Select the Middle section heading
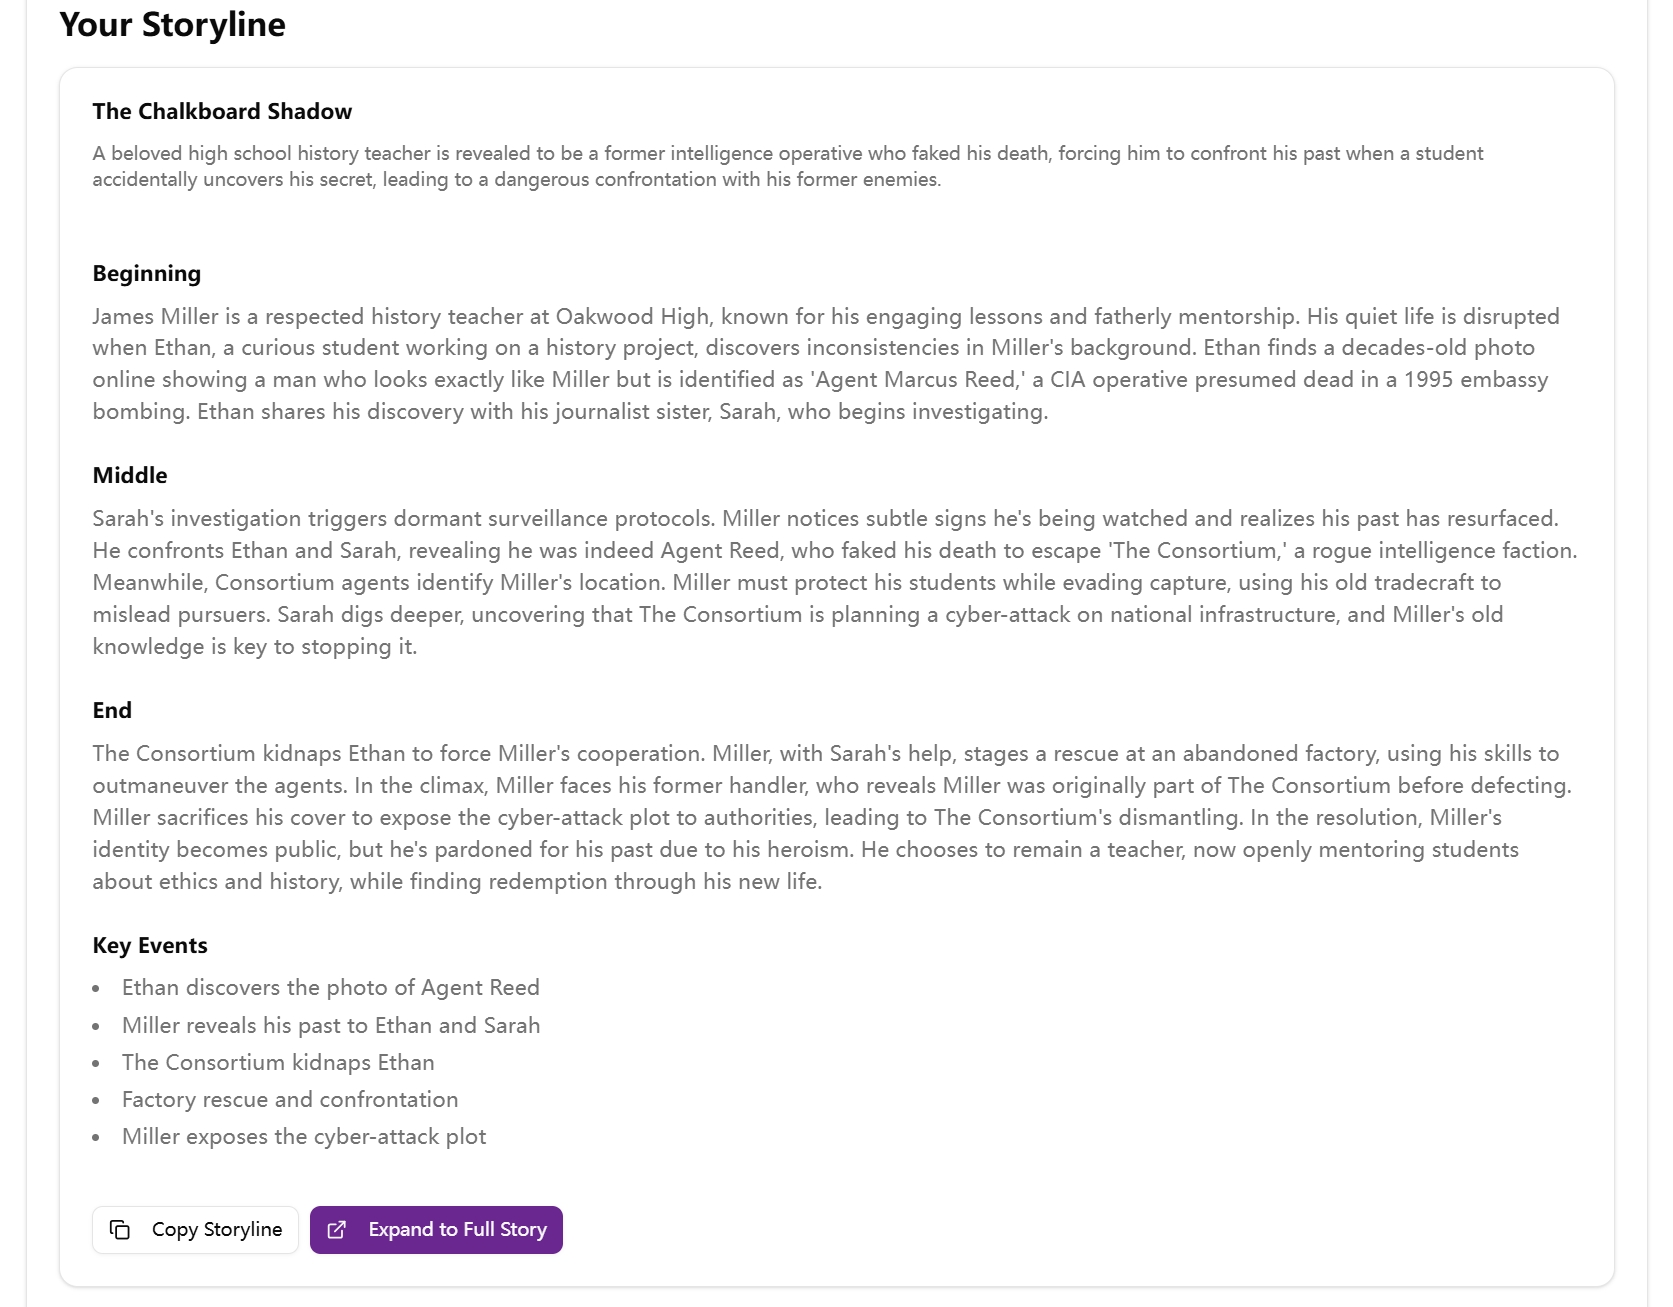Image resolution: width=1673 pixels, height=1307 pixels. pos(129,475)
